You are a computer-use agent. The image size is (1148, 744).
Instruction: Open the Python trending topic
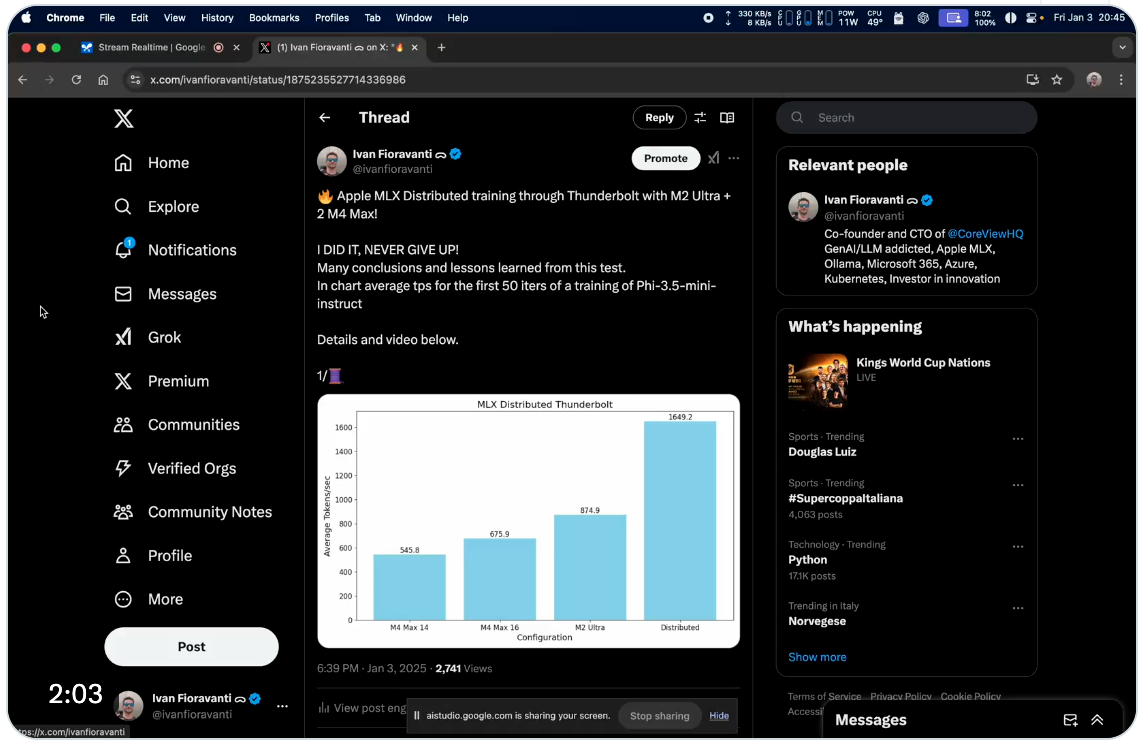point(808,560)
